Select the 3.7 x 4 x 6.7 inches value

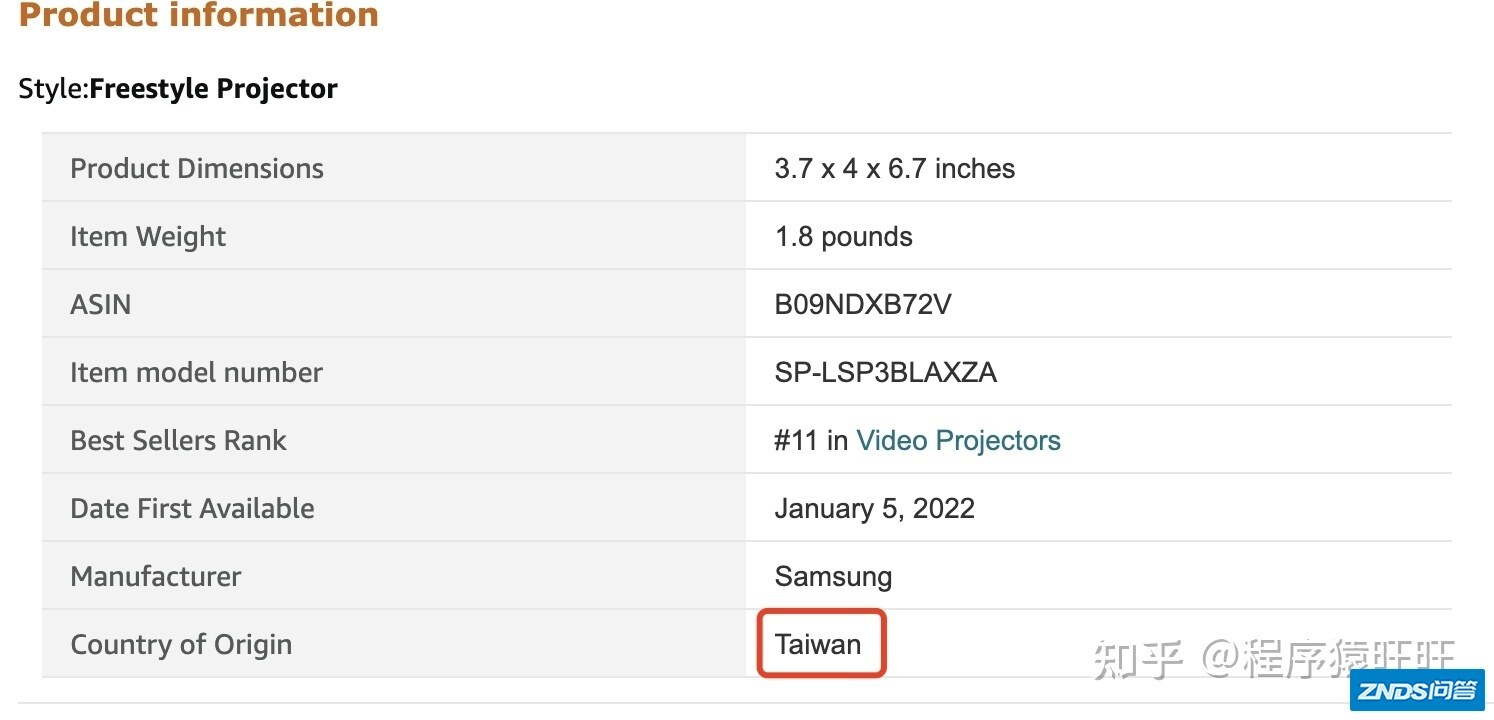point(895,169)
